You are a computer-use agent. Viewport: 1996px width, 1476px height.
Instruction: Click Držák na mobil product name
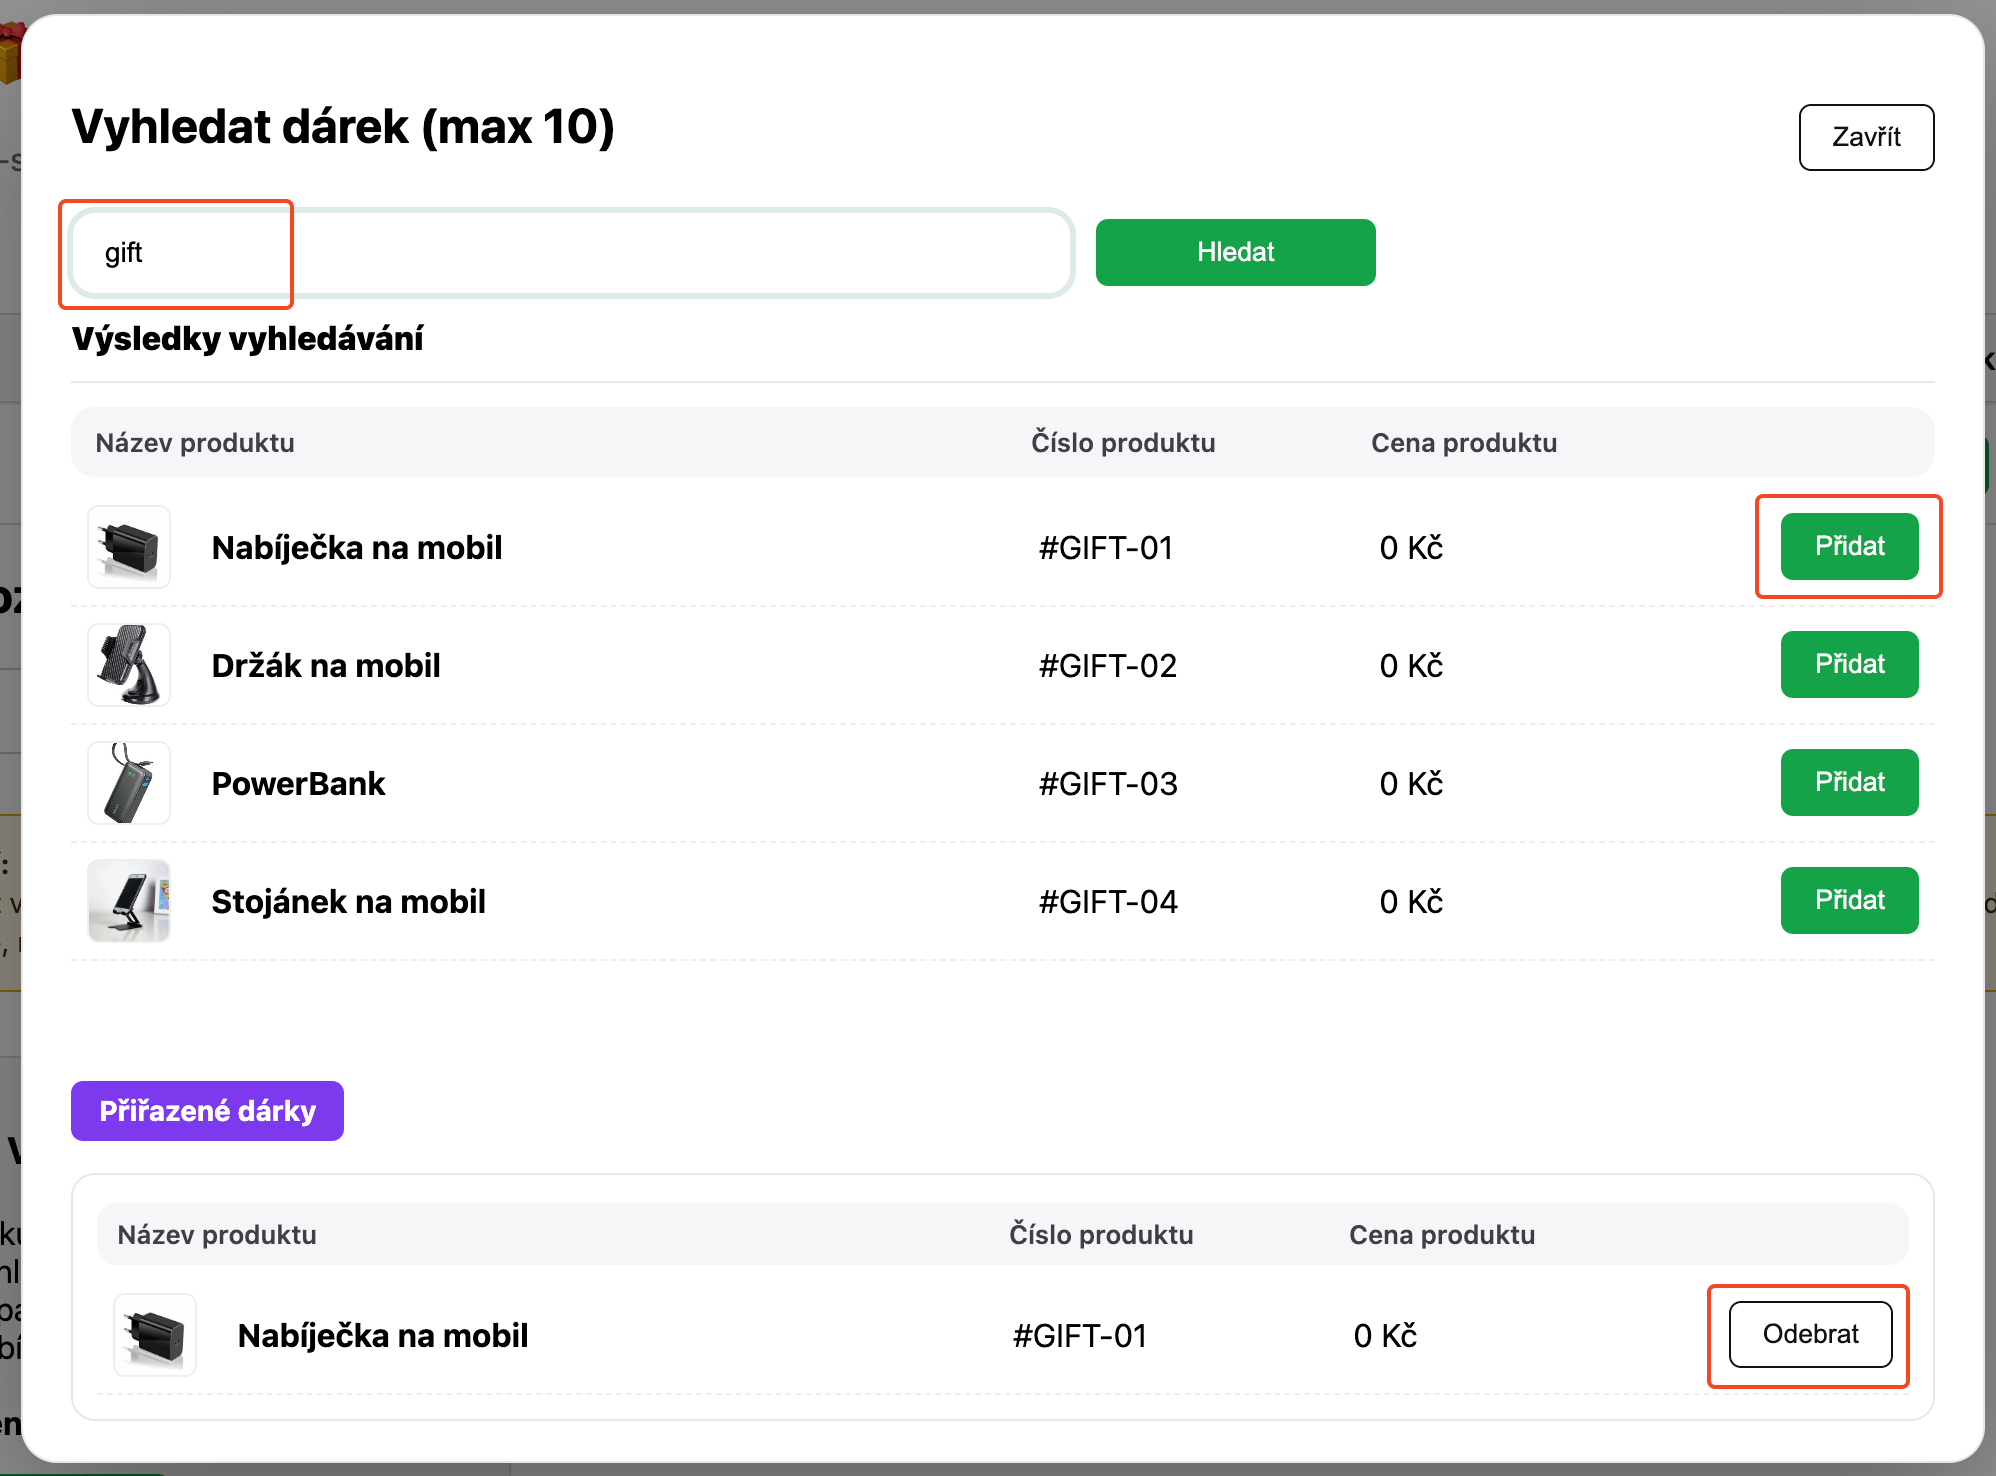click(326, 666)
